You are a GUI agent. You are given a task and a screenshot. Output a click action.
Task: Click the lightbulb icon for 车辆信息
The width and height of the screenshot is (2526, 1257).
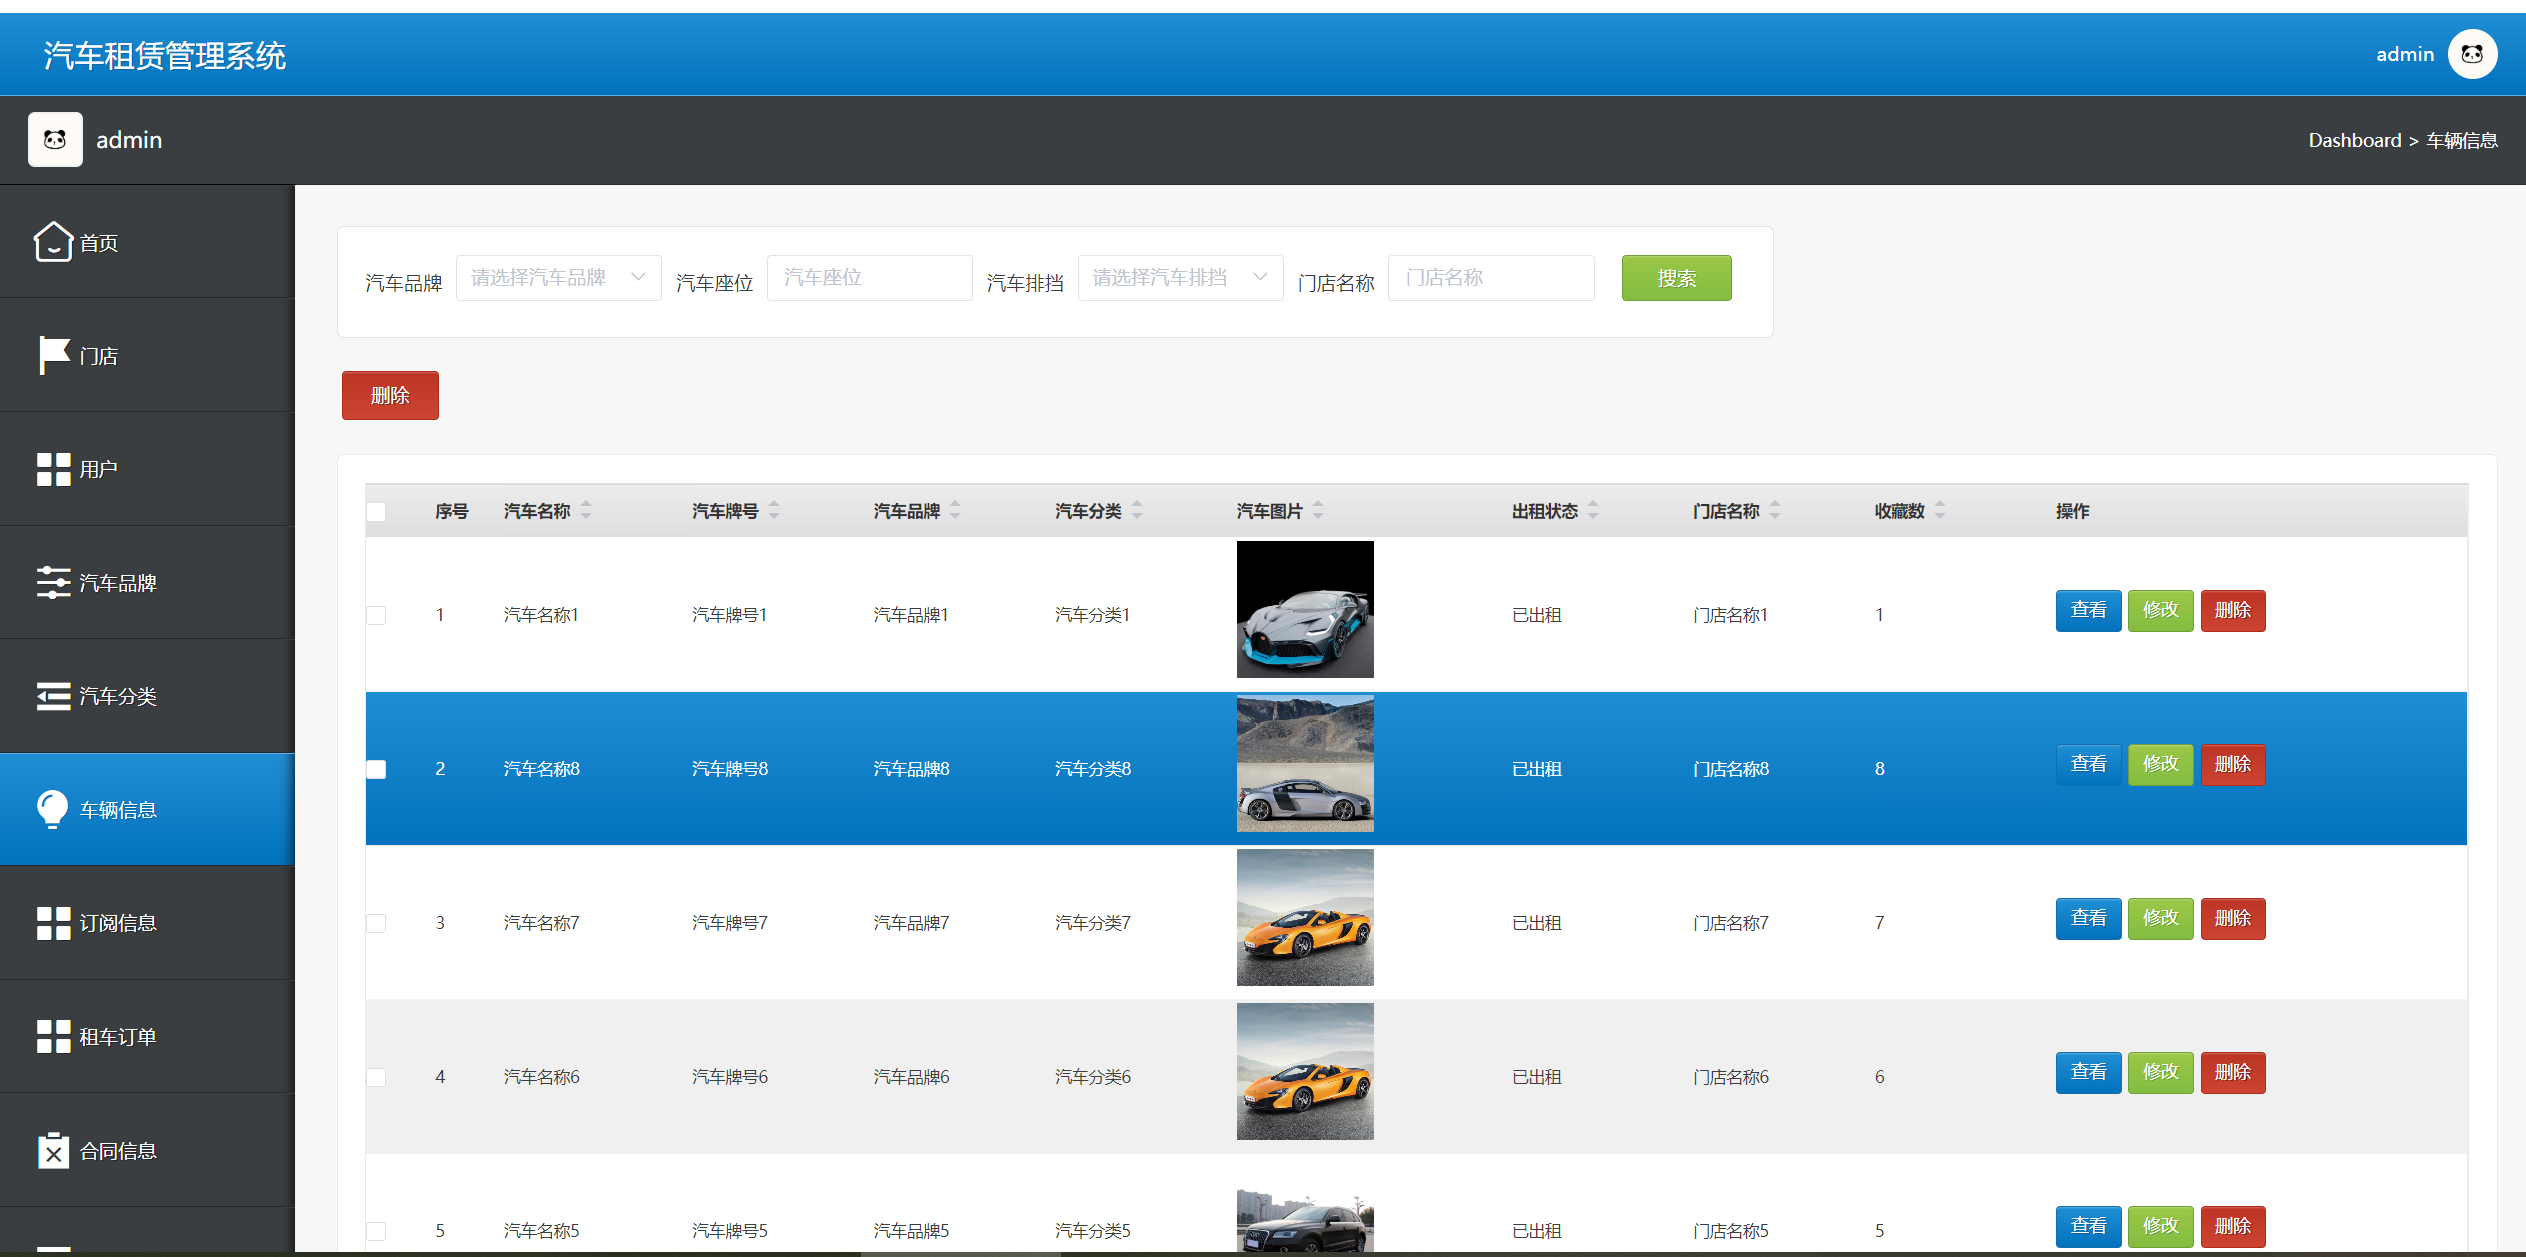53,809
